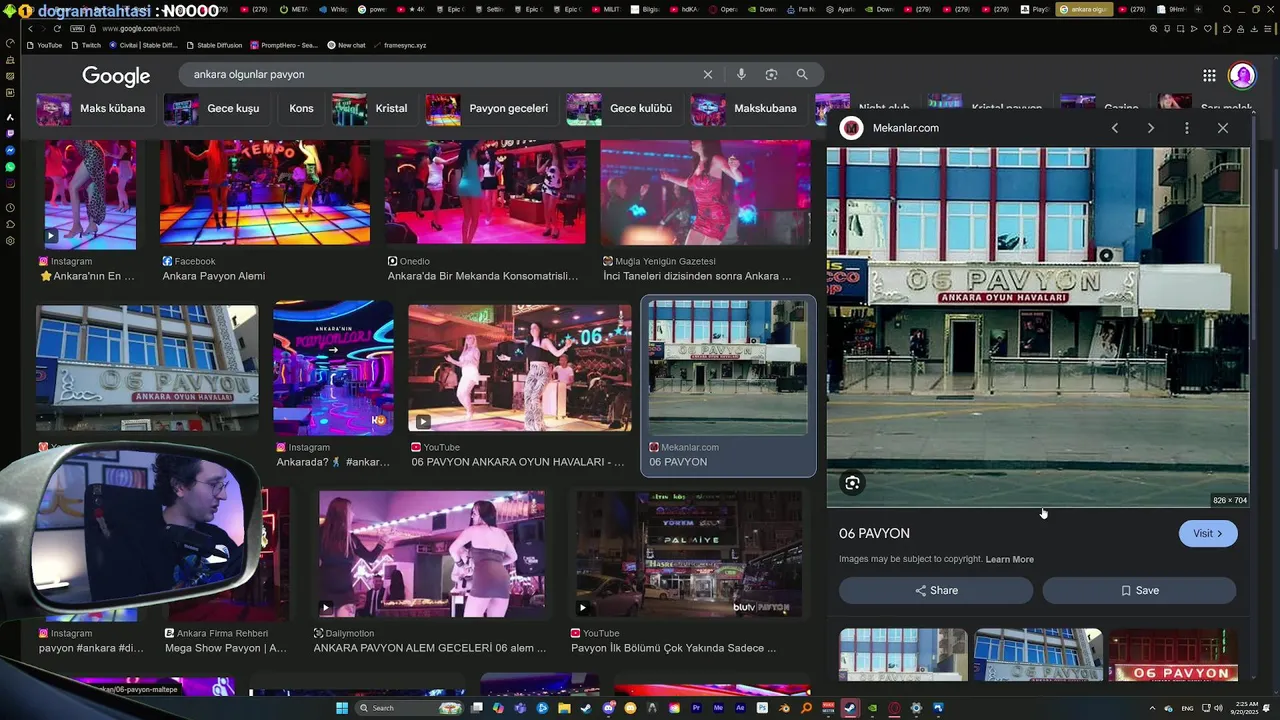Open the New chat bookmark
Image resolution: width=1280 pixels, height=720 pixels.
(x=346, y=45)
